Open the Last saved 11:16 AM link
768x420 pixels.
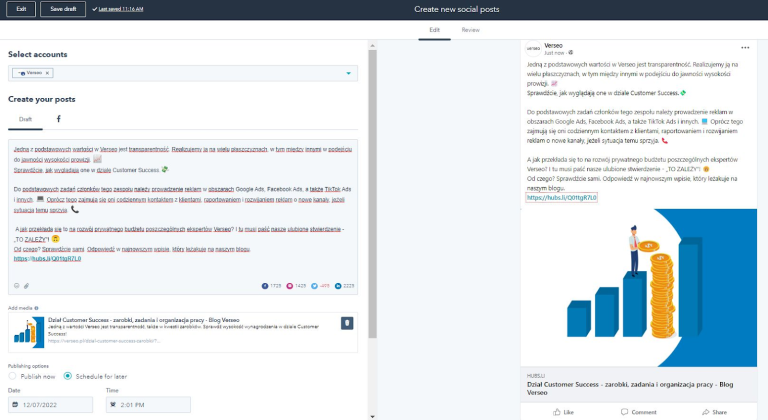pos(120,9)
